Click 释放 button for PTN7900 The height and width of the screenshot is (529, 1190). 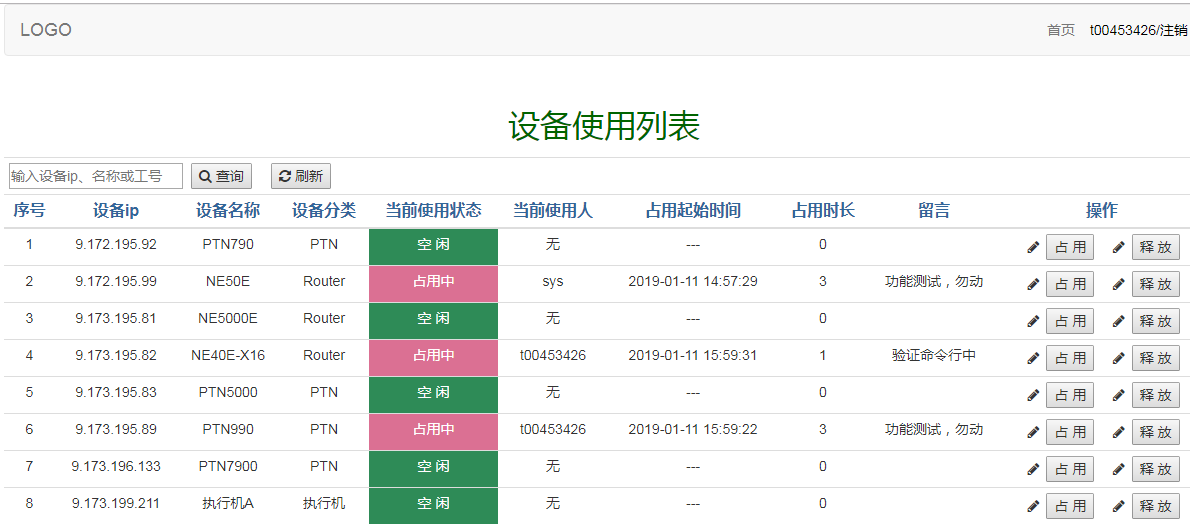point(1156,470)
